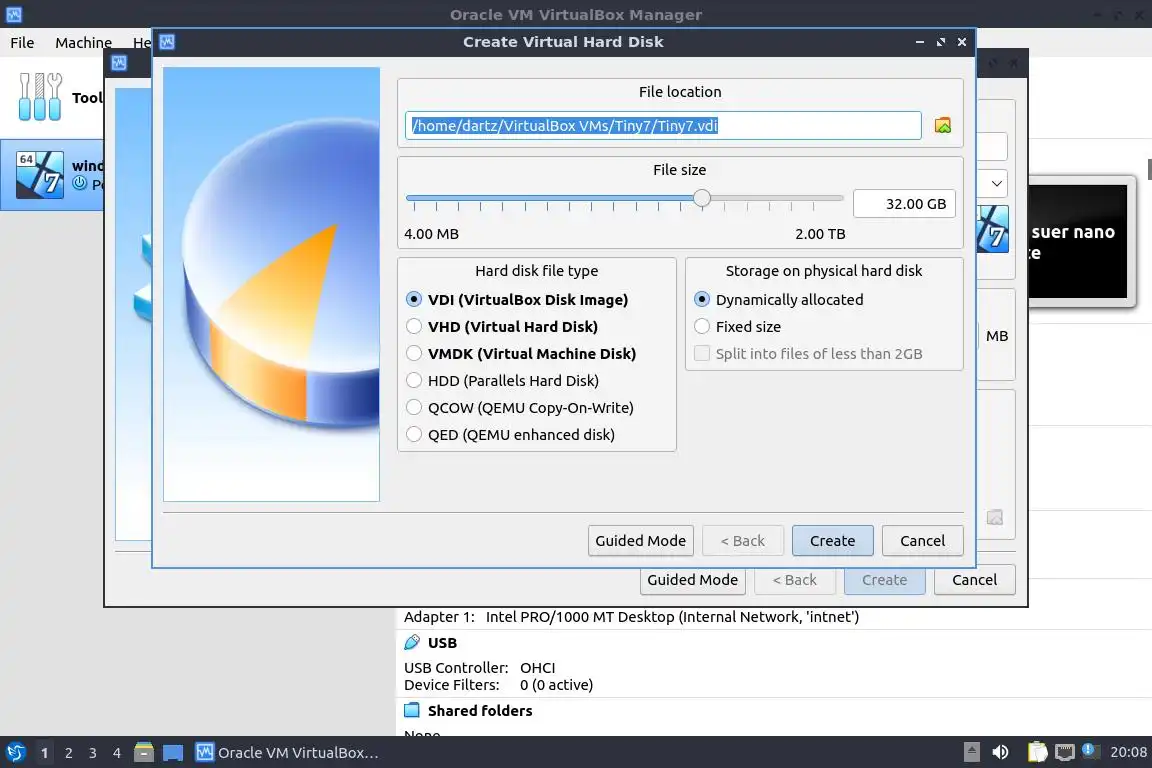Select VHD (Virtual Hard Disk) file type
1152x768 pixels.
click(x=502, y=326)
